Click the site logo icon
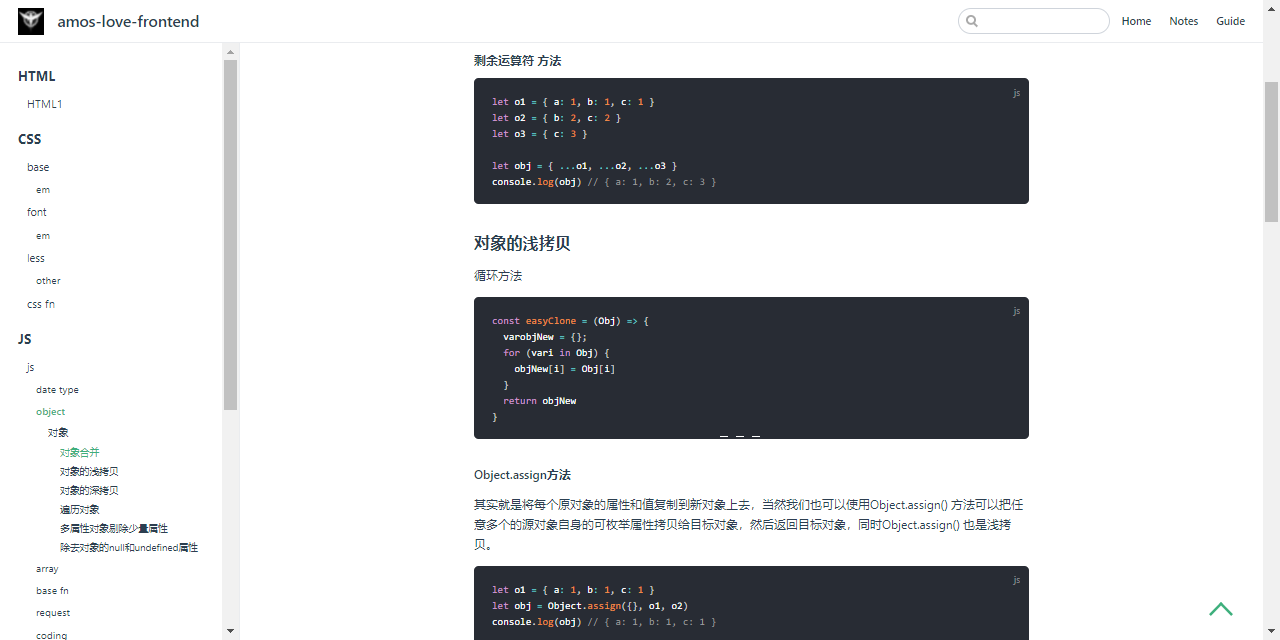This screenshot has width=1280, height=640. click(x=31, y=21)
